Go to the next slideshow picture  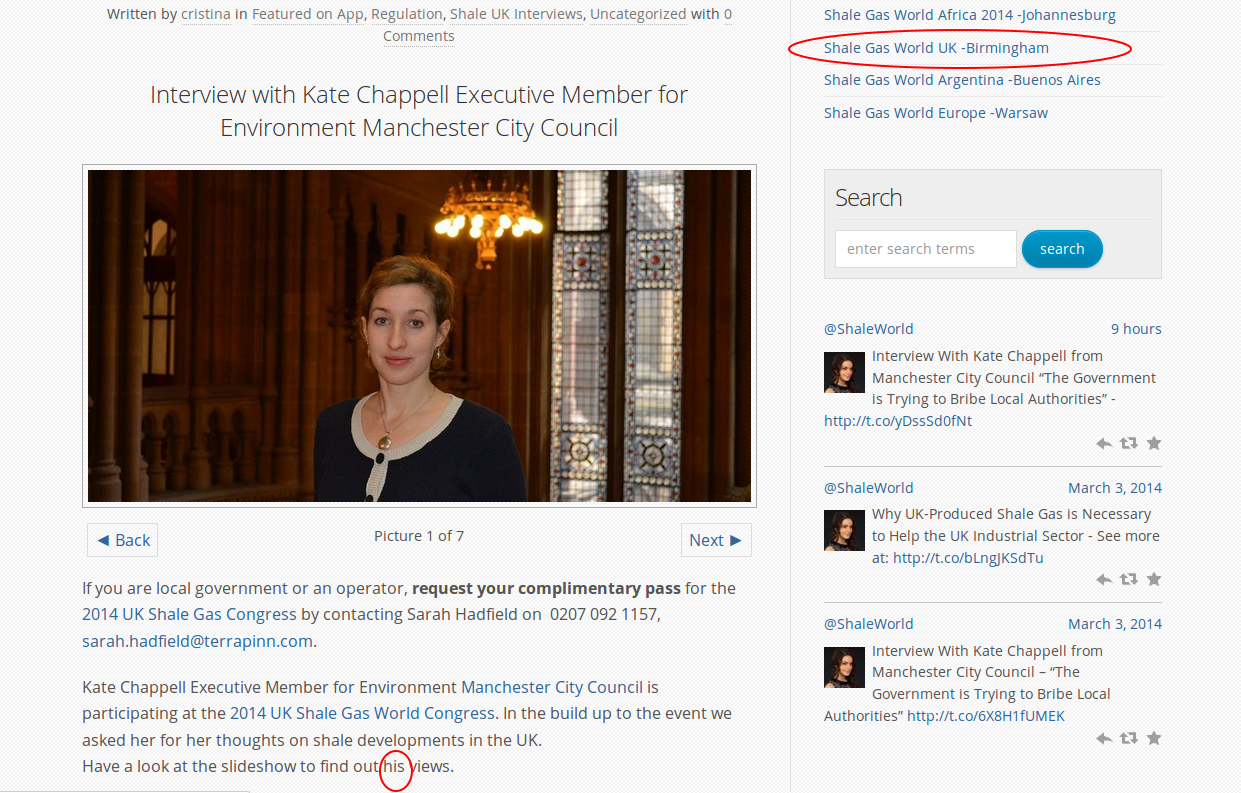[x=715, y=540]
